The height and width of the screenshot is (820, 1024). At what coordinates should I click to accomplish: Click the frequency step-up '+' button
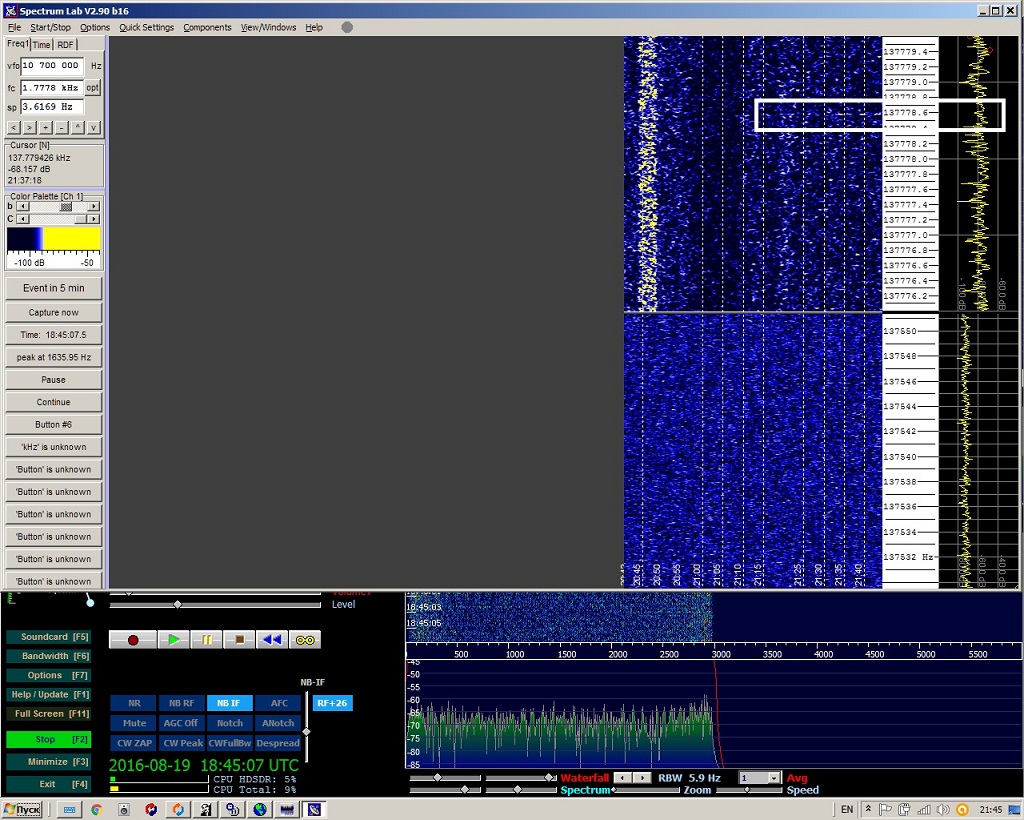point(45,127)
